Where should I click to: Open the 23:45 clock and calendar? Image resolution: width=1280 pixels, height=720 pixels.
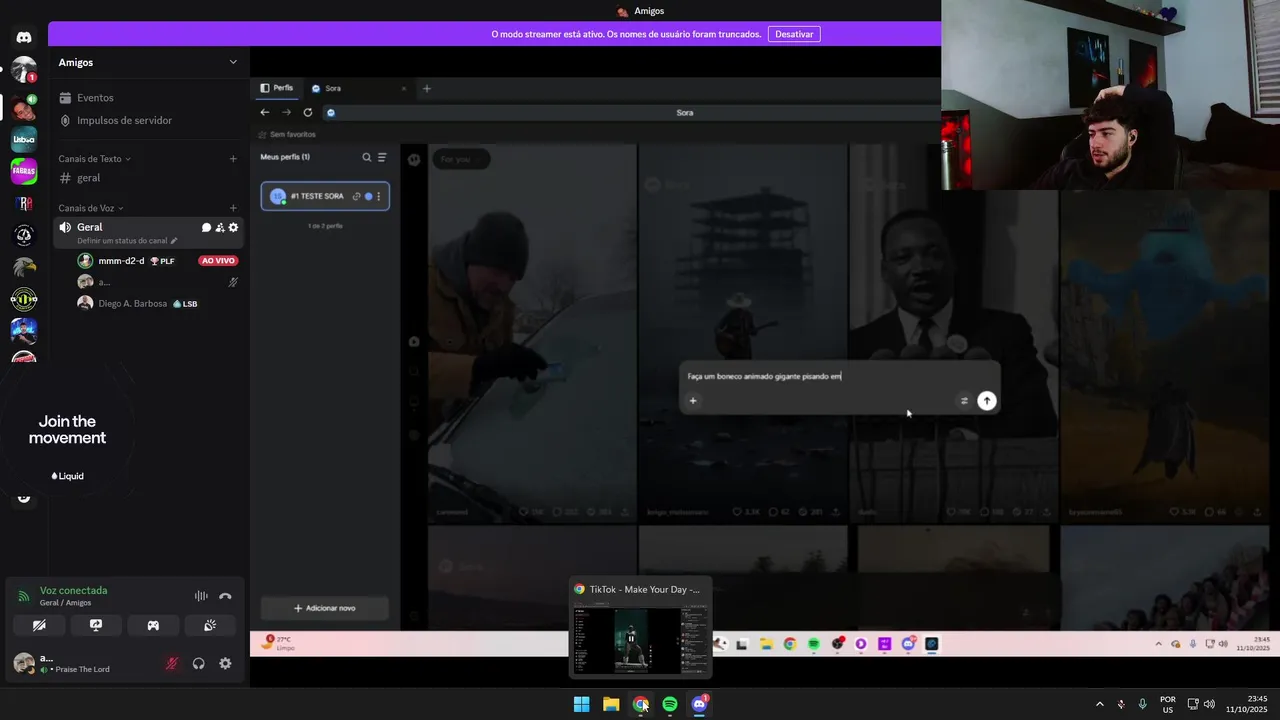1247,704
